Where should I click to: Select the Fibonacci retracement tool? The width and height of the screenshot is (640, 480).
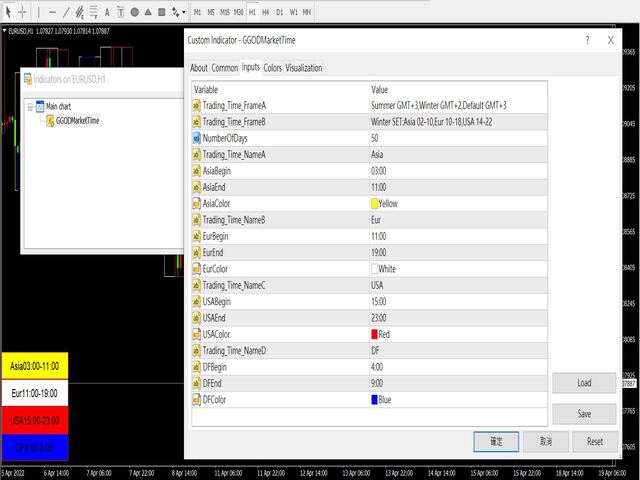coord(93,12)
